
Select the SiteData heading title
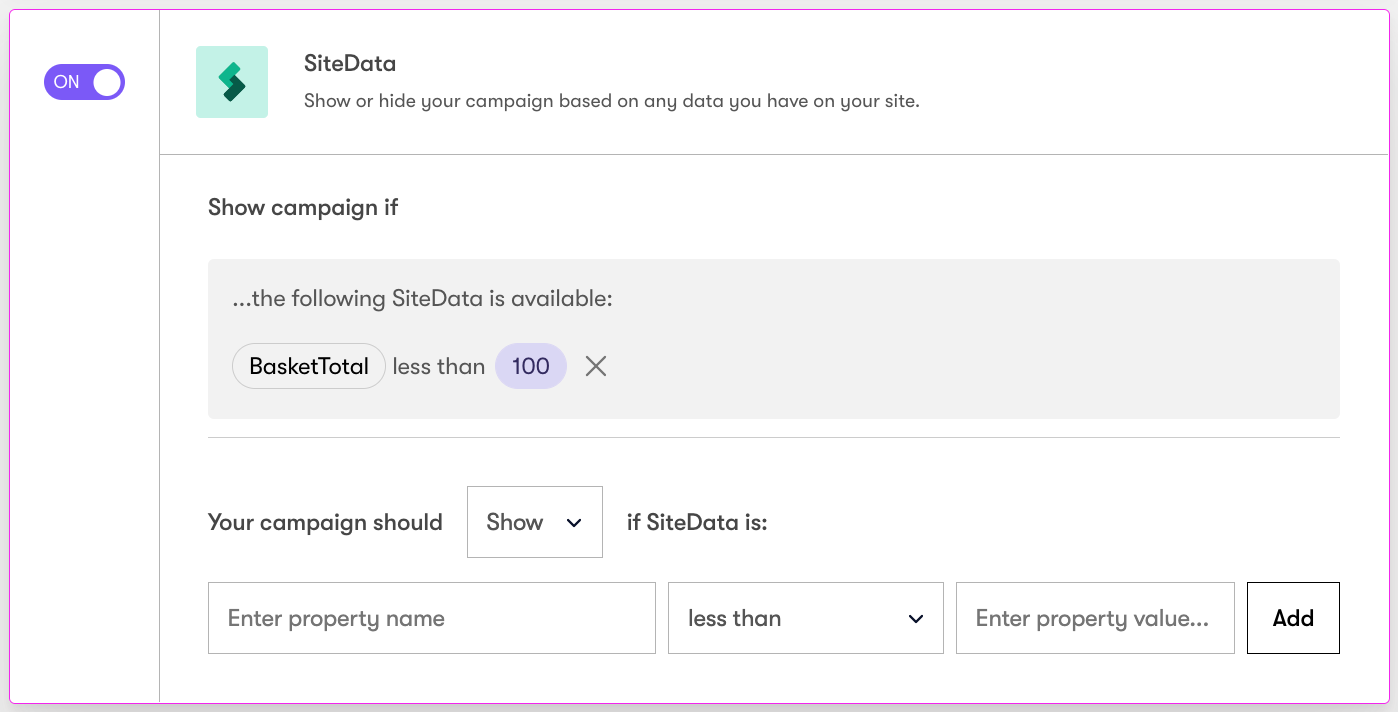(350, 63)
